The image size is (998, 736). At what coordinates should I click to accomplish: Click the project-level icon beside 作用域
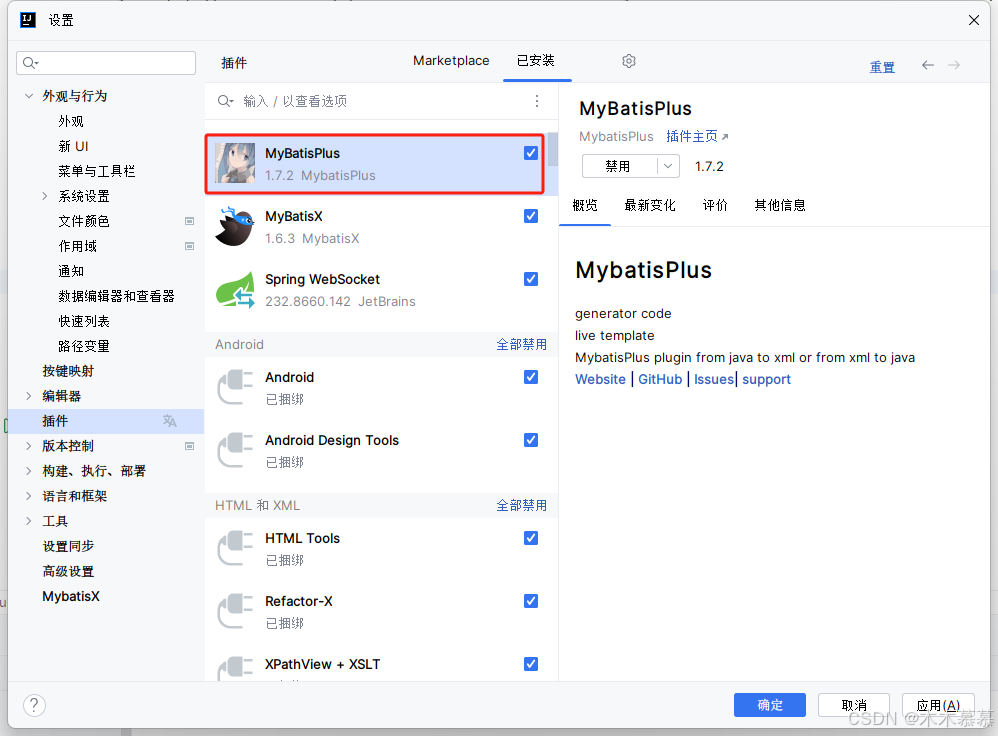189,246
